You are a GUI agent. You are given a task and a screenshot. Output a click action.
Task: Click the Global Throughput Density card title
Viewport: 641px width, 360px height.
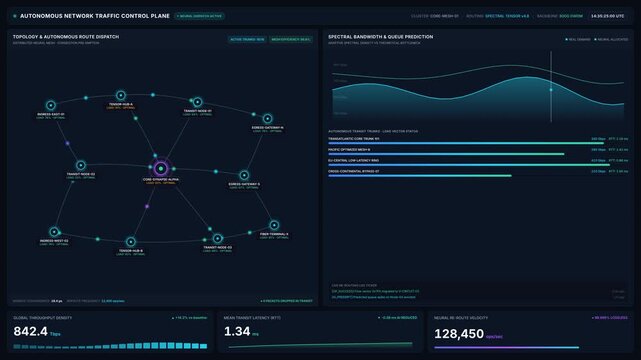click(x=43, y=318)
